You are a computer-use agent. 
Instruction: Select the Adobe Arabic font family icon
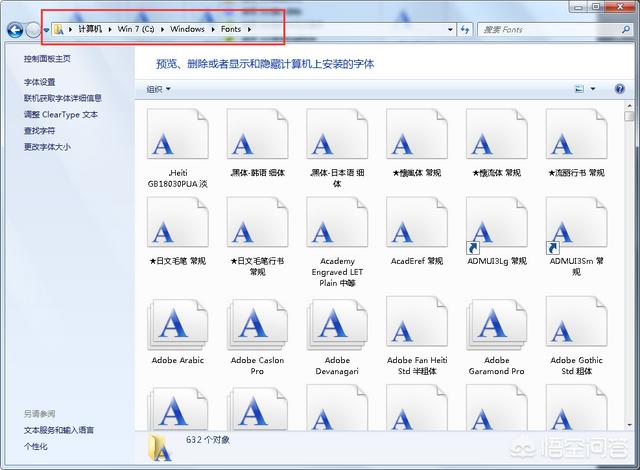click(178, 324)
